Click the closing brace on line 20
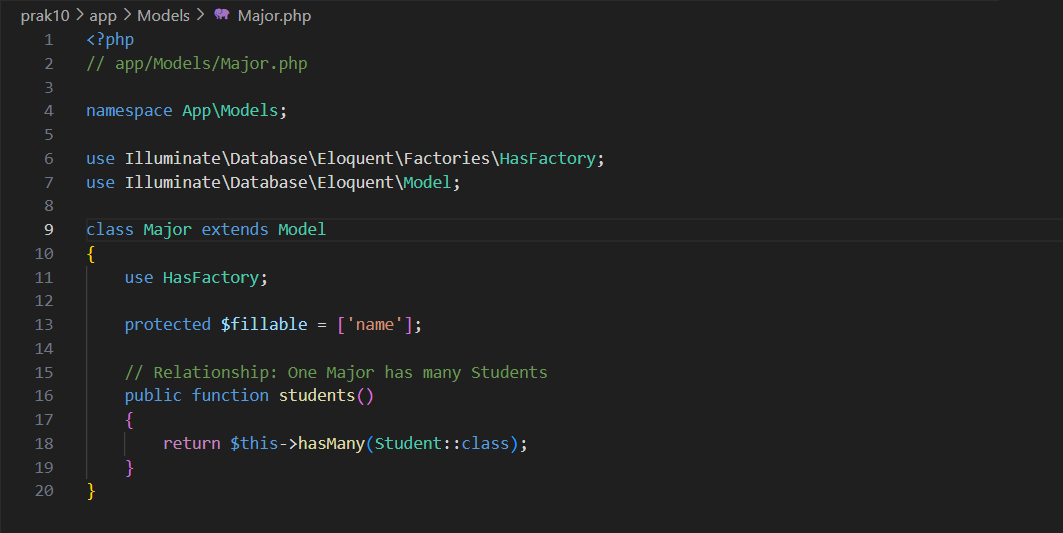 91,491
